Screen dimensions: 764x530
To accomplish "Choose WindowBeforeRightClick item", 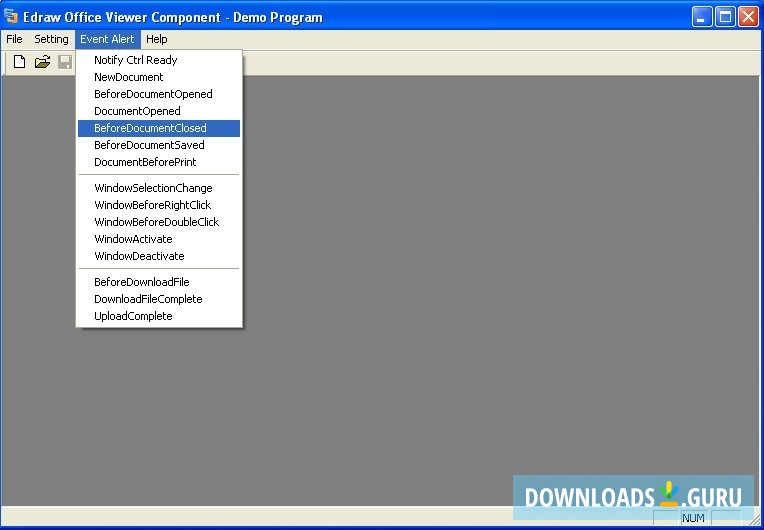I will click(x=159, y=206).
